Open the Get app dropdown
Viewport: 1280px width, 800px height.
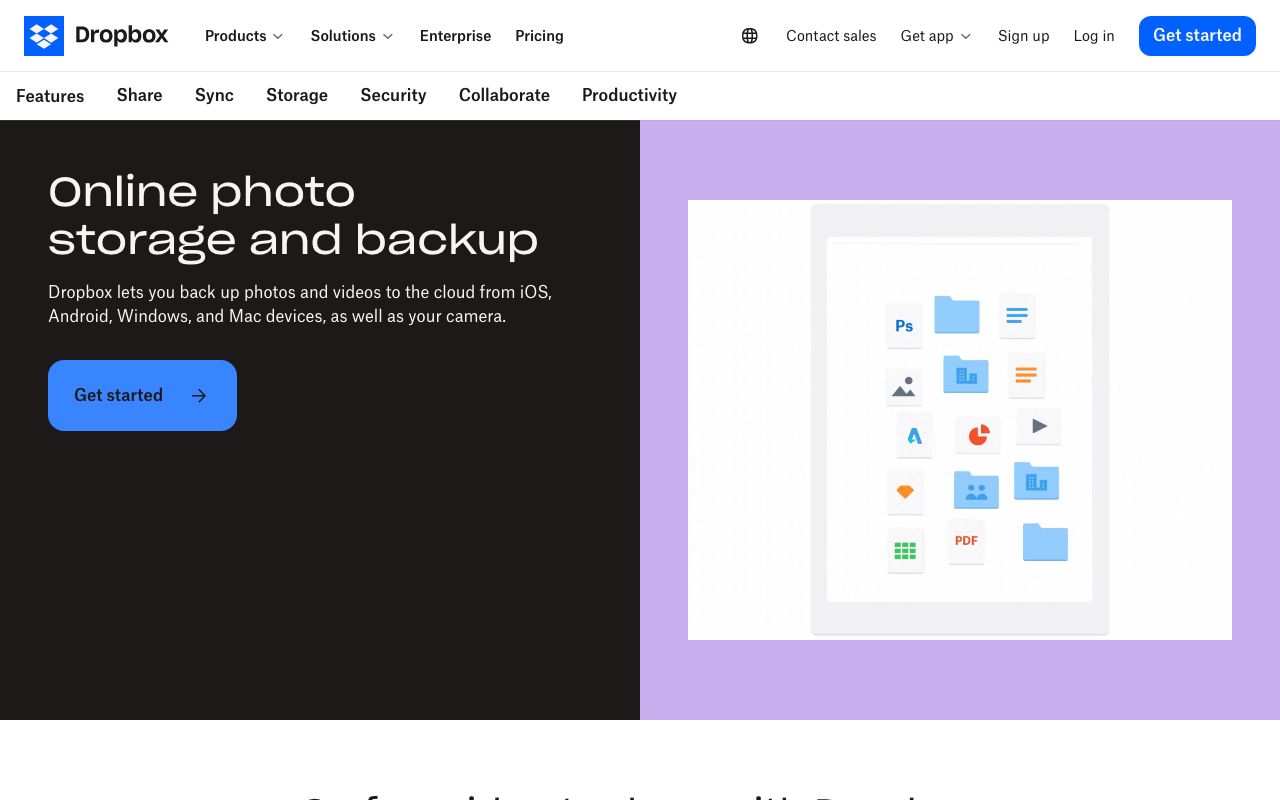click(936, 36)
